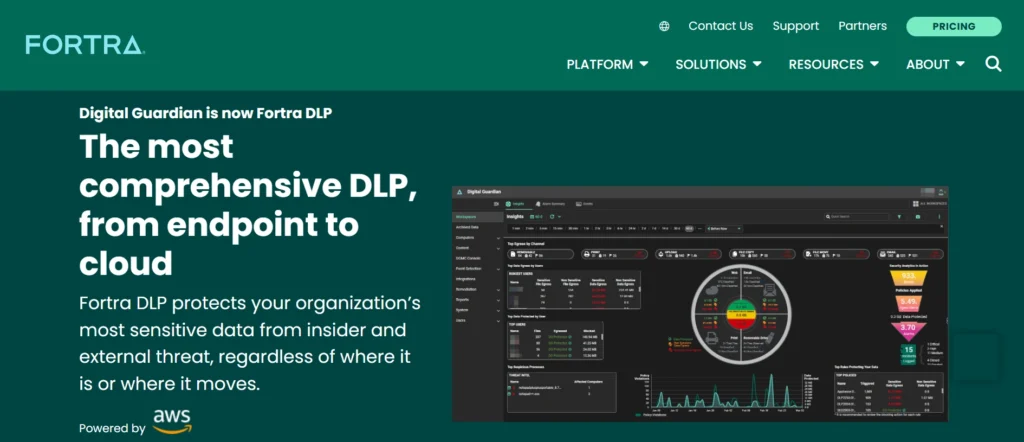Click the teal 15 incidents box
Image resolution: width=1024 pixels, height=442 pixels.
coord(908,353)
